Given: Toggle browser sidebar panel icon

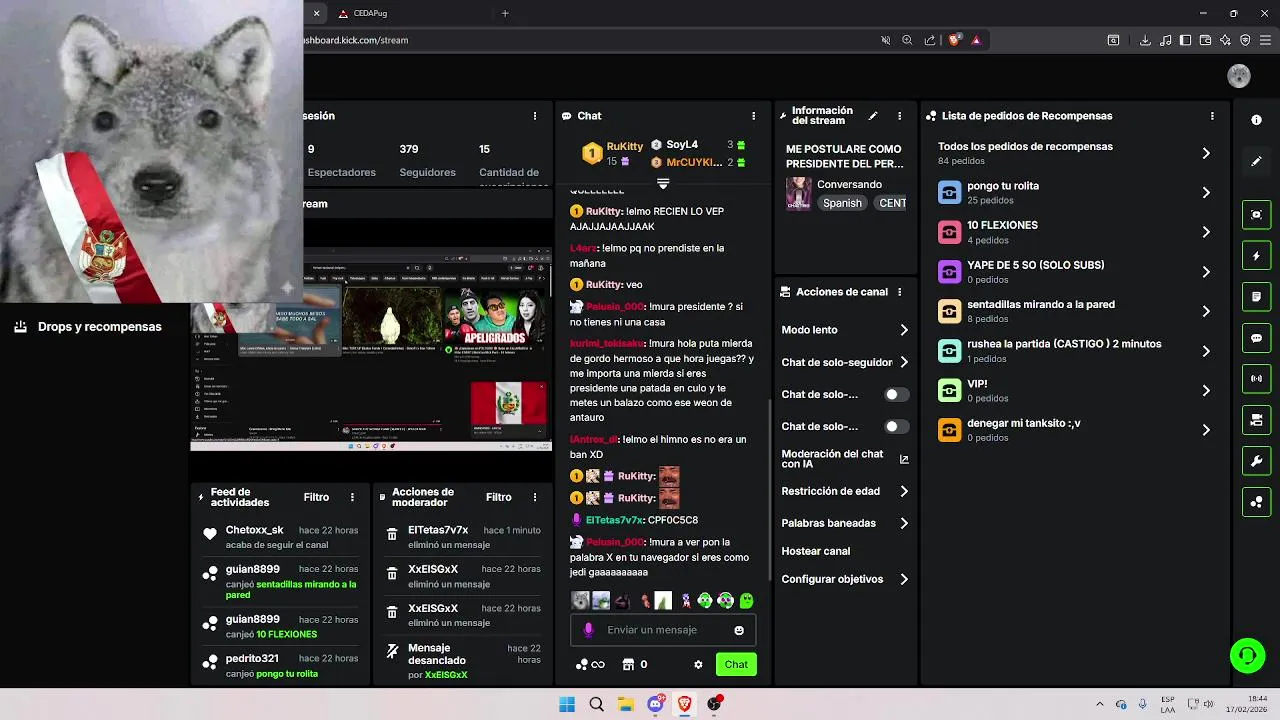Looking at the screenshot, I should [1185, 40].
